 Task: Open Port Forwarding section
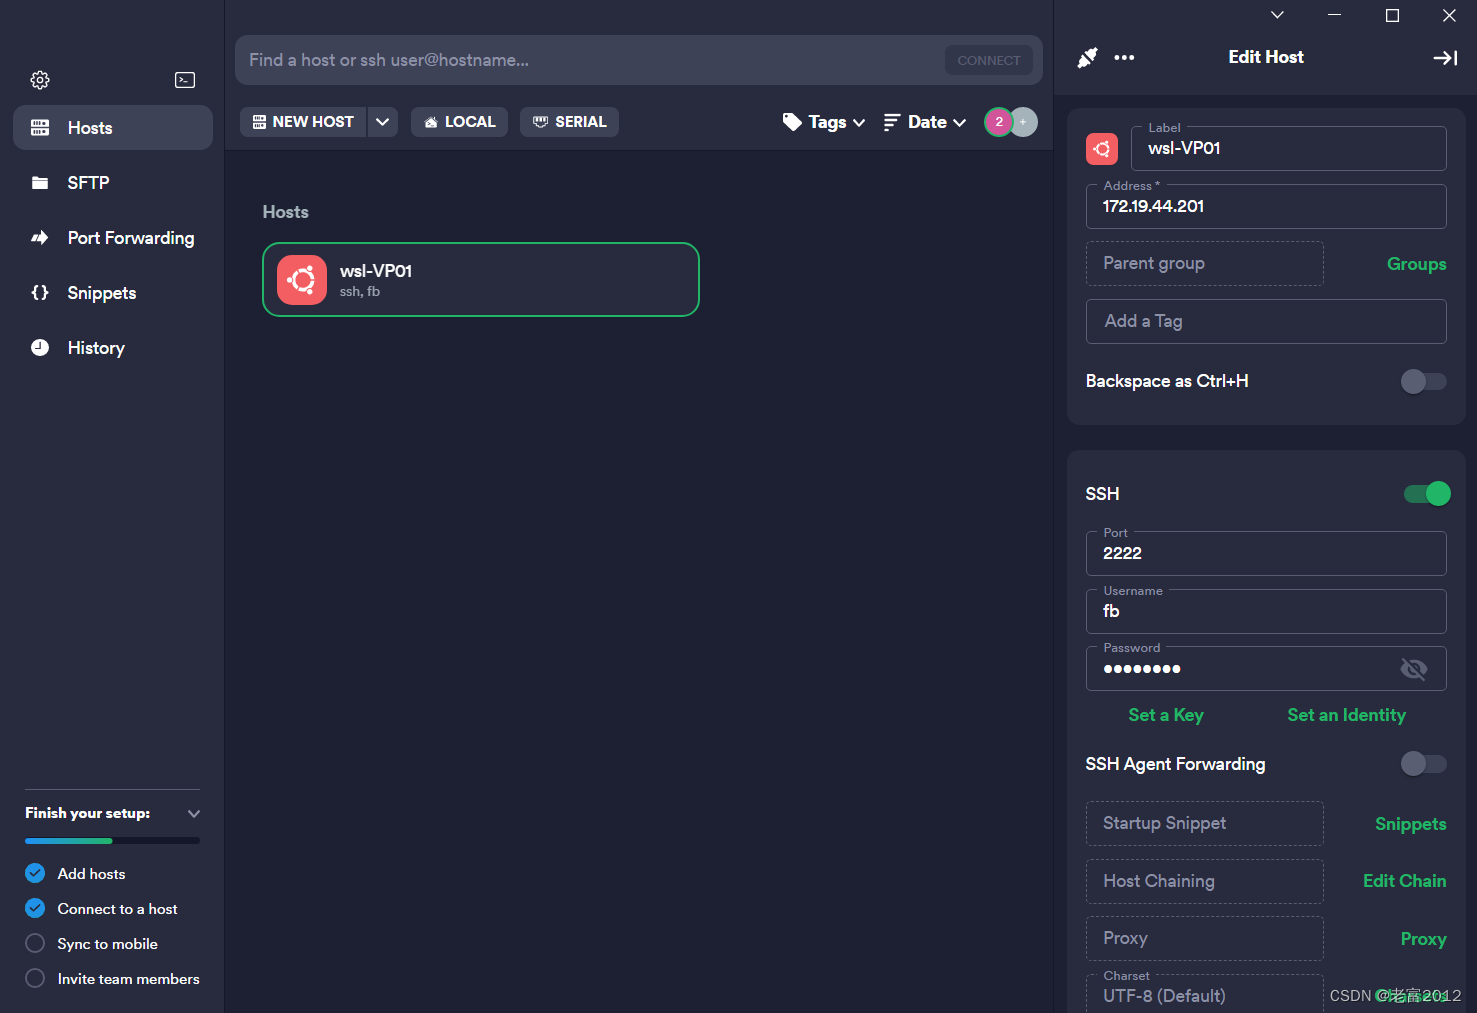(113, 238)
